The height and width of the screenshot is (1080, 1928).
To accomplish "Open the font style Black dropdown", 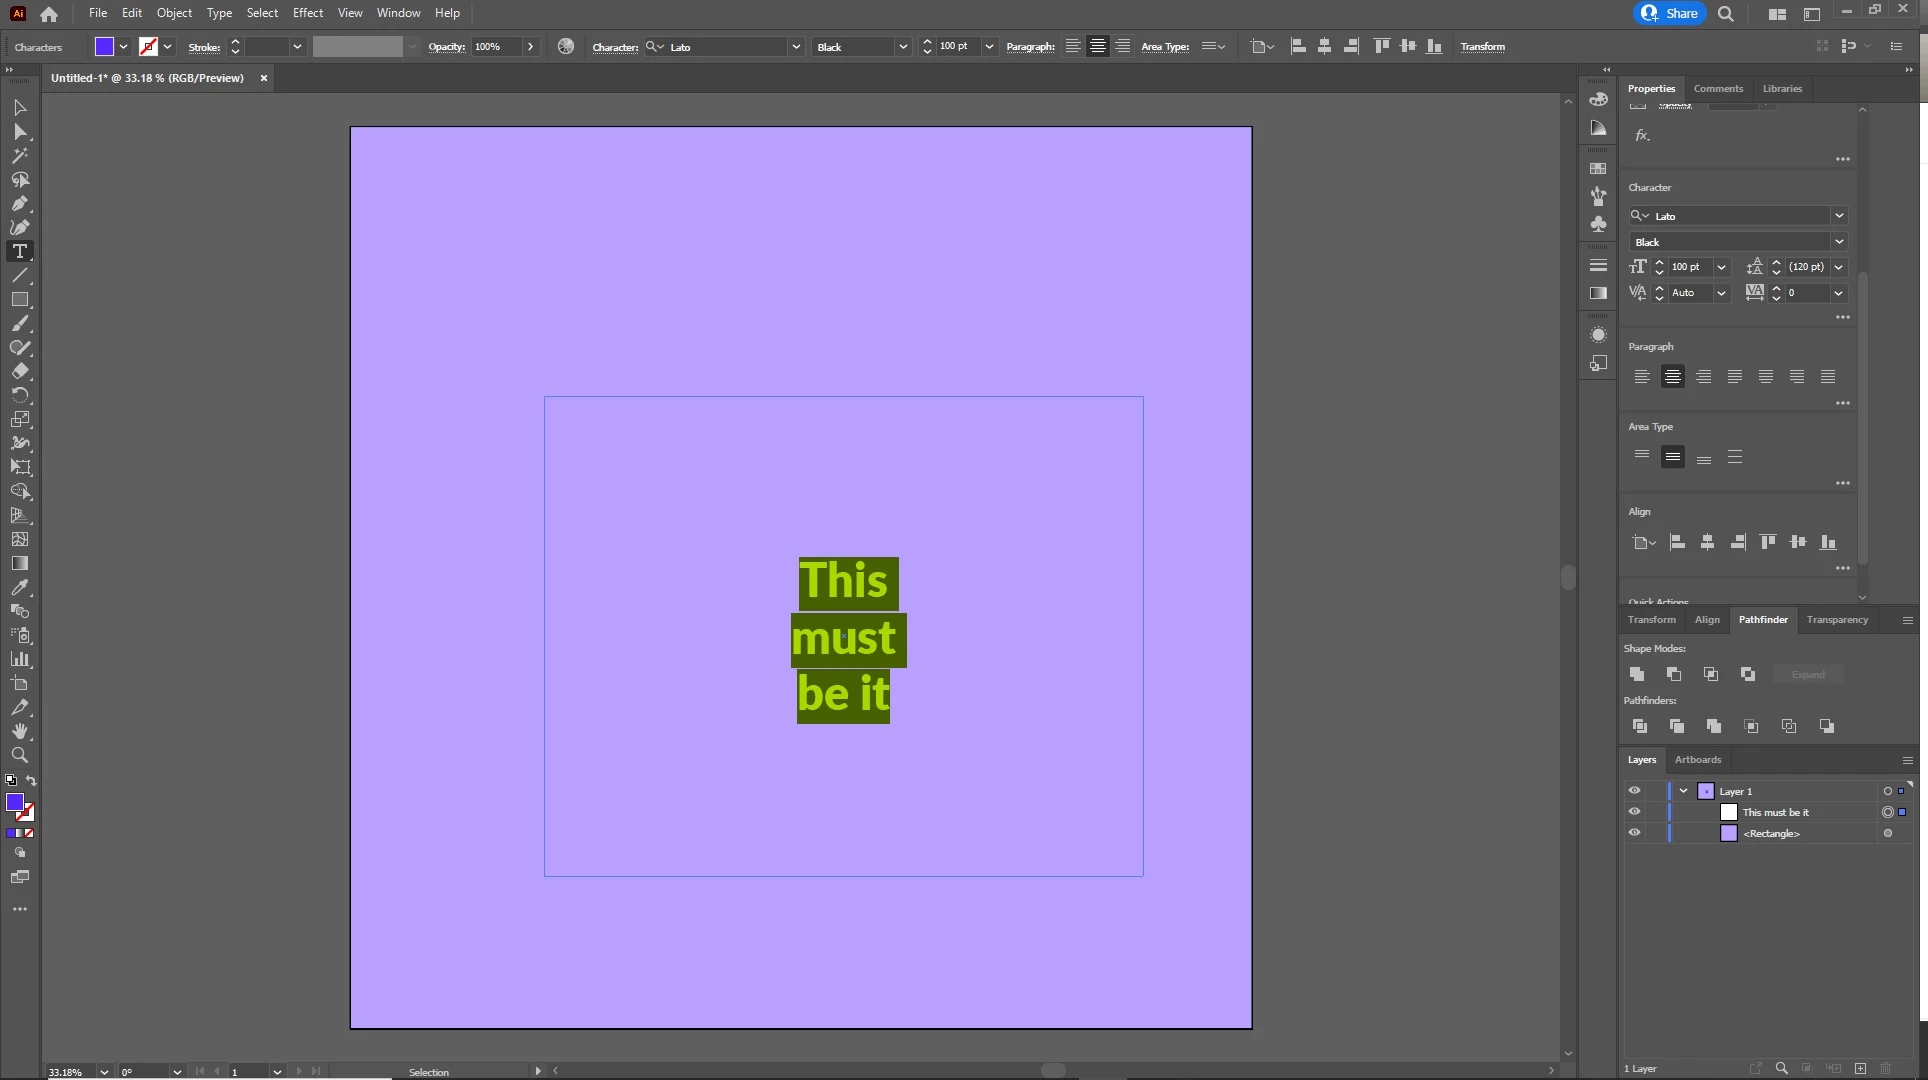I will [1838, 242].
